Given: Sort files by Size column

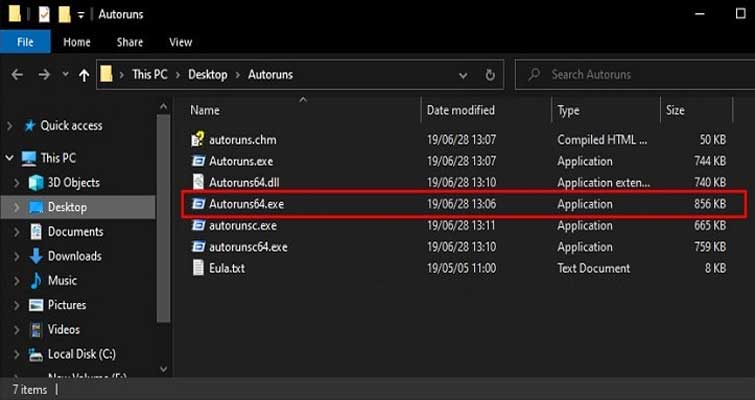Looking at the screenshot, I should [675, 110].
